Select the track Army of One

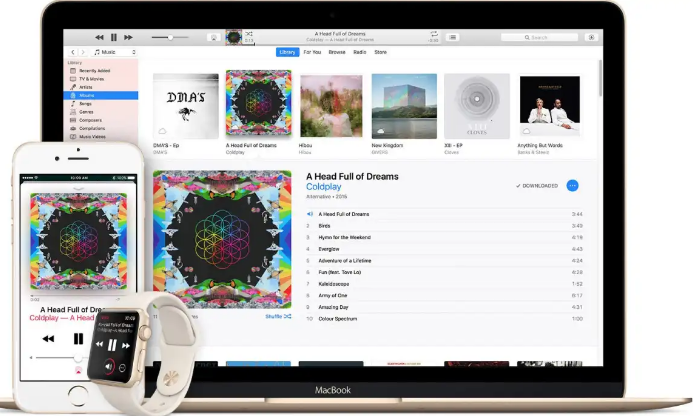pos(445,295)
